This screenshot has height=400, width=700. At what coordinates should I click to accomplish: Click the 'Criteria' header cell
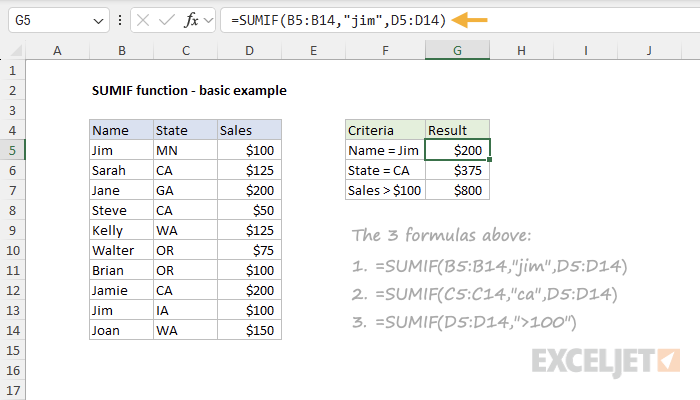385,130
